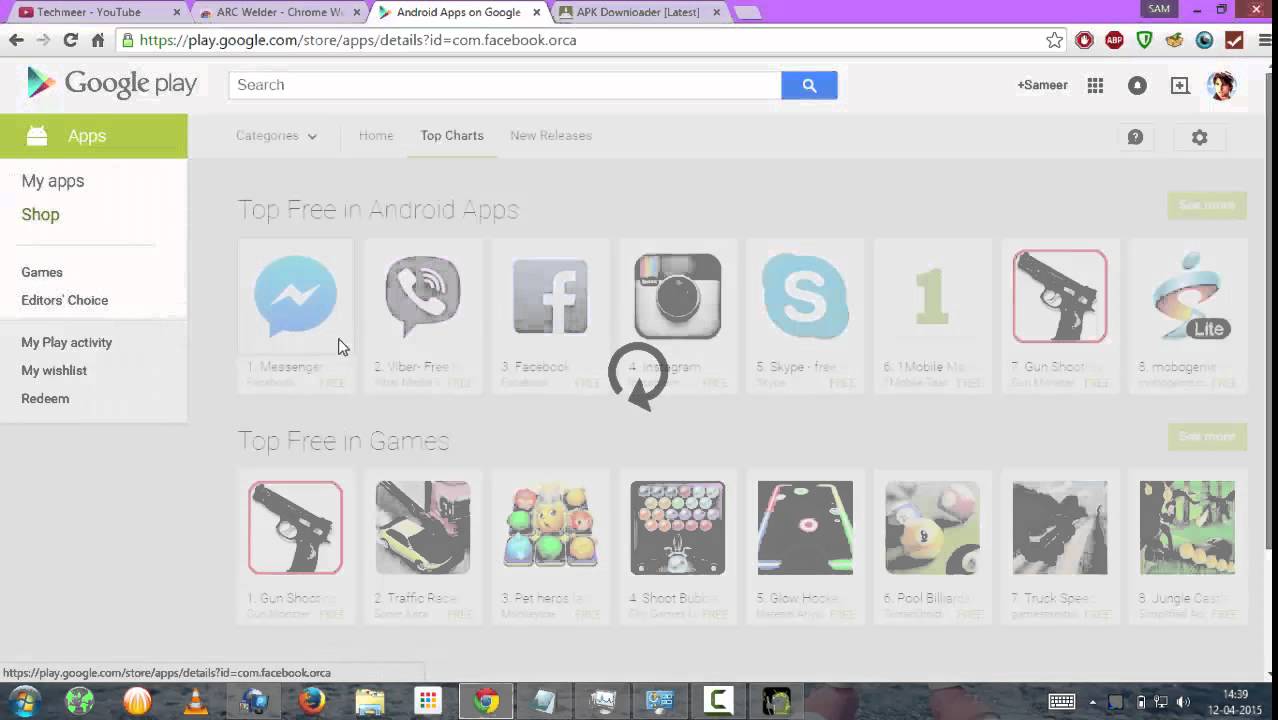Image resolution: width=1278 pixels, height=720 pixels.
Task: Click the AdBlock stop-hand extension icon
Action: [1084, 40]
